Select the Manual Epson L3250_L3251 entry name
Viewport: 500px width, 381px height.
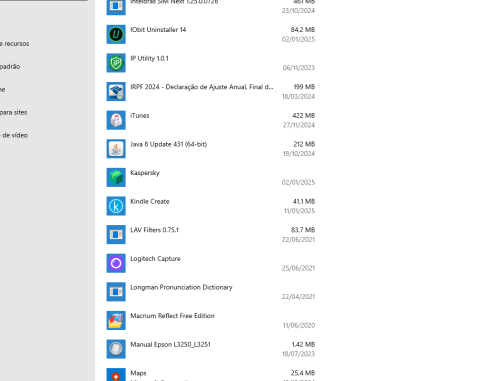(x=170, y=344)
